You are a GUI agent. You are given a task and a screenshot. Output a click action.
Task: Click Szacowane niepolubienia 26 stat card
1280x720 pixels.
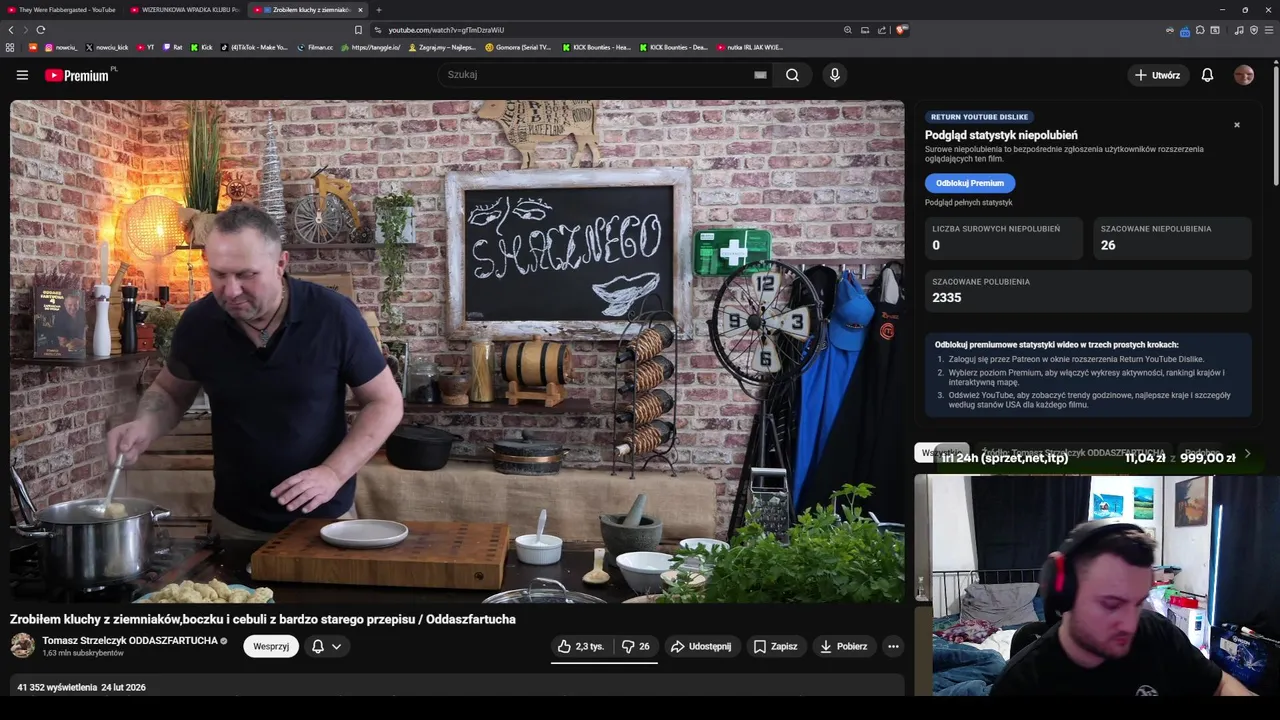(1172, 237)
